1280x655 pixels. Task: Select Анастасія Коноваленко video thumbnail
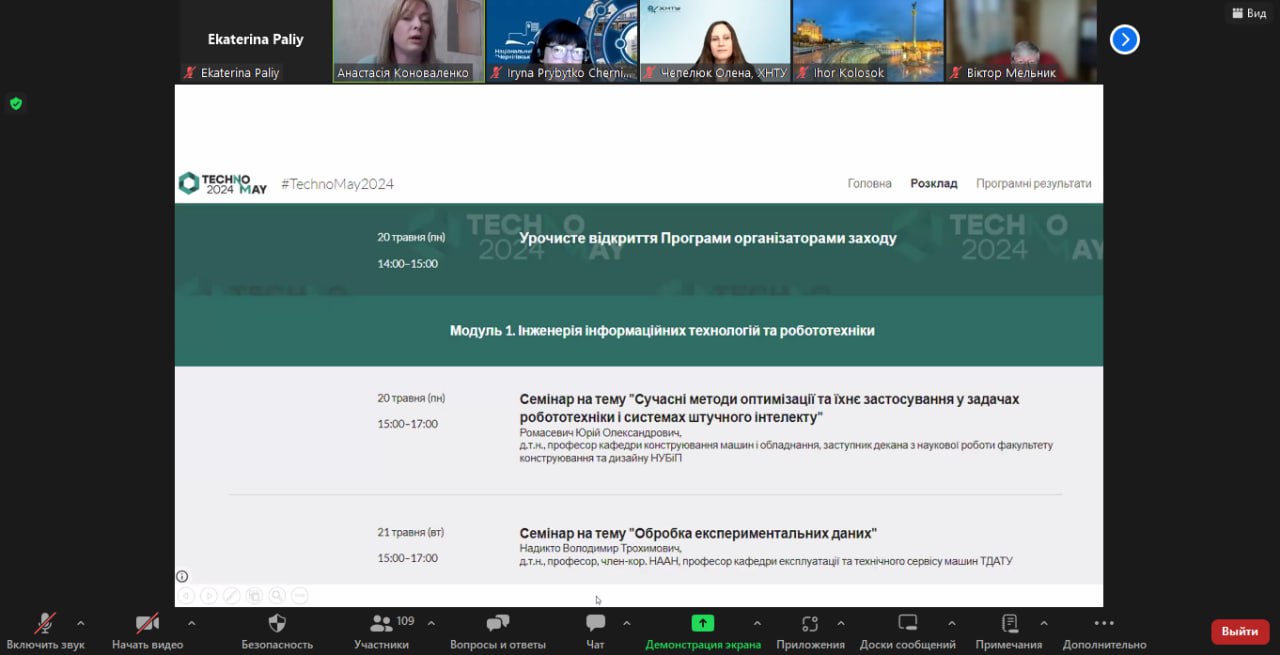click(x=408, y=41)
